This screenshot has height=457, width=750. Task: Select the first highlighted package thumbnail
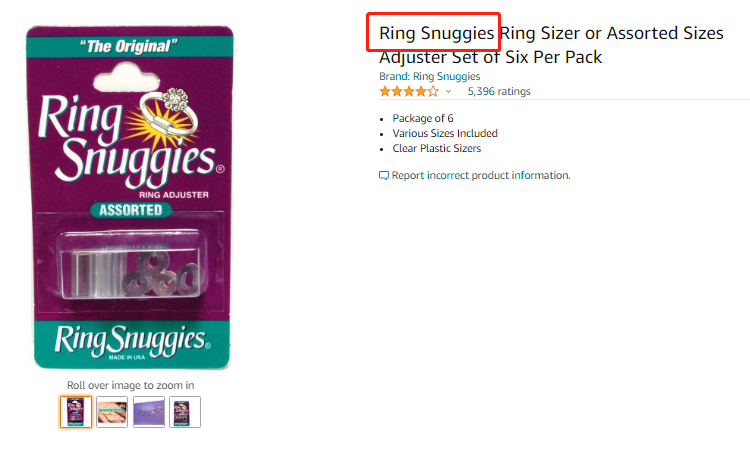76,412
